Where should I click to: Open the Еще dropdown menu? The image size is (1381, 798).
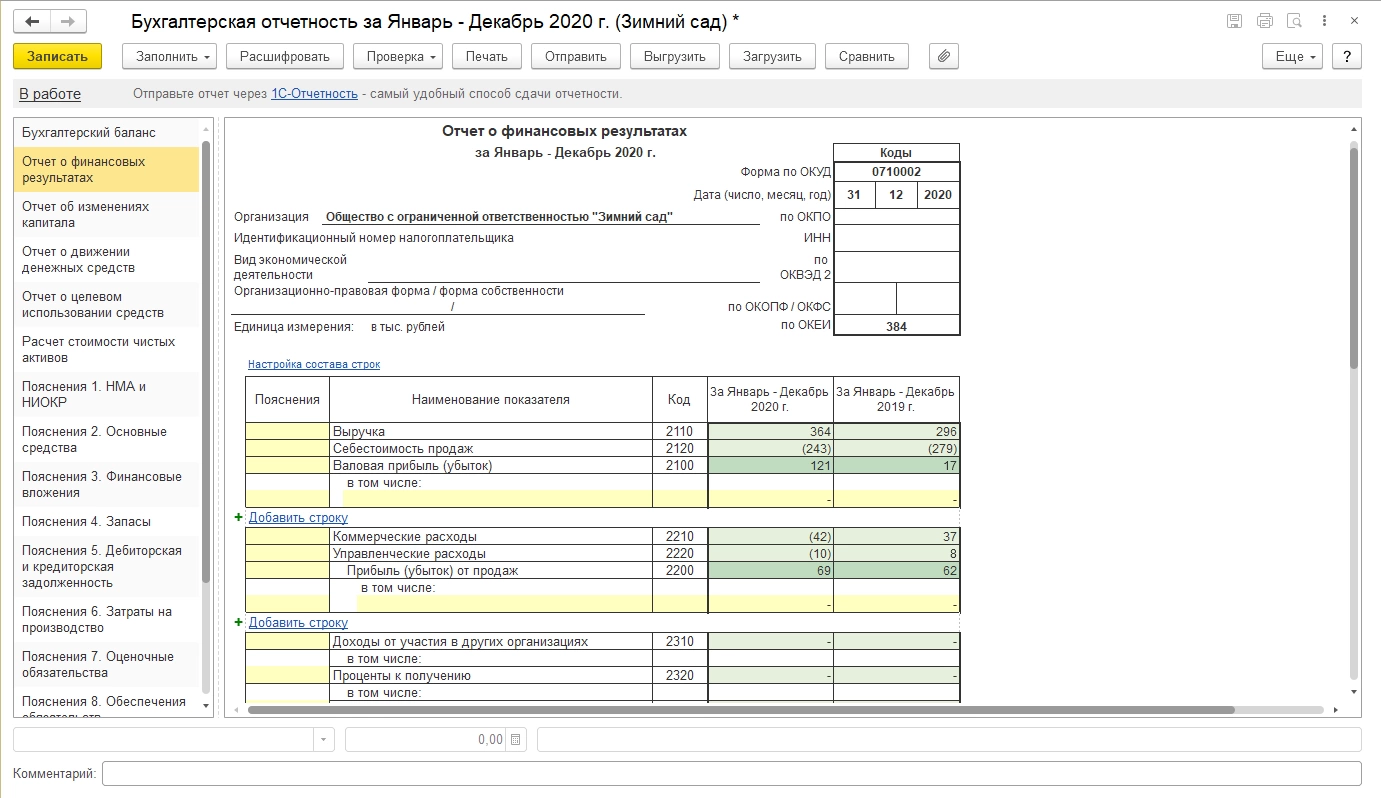pyautogui.click(x=1292, y=57)
